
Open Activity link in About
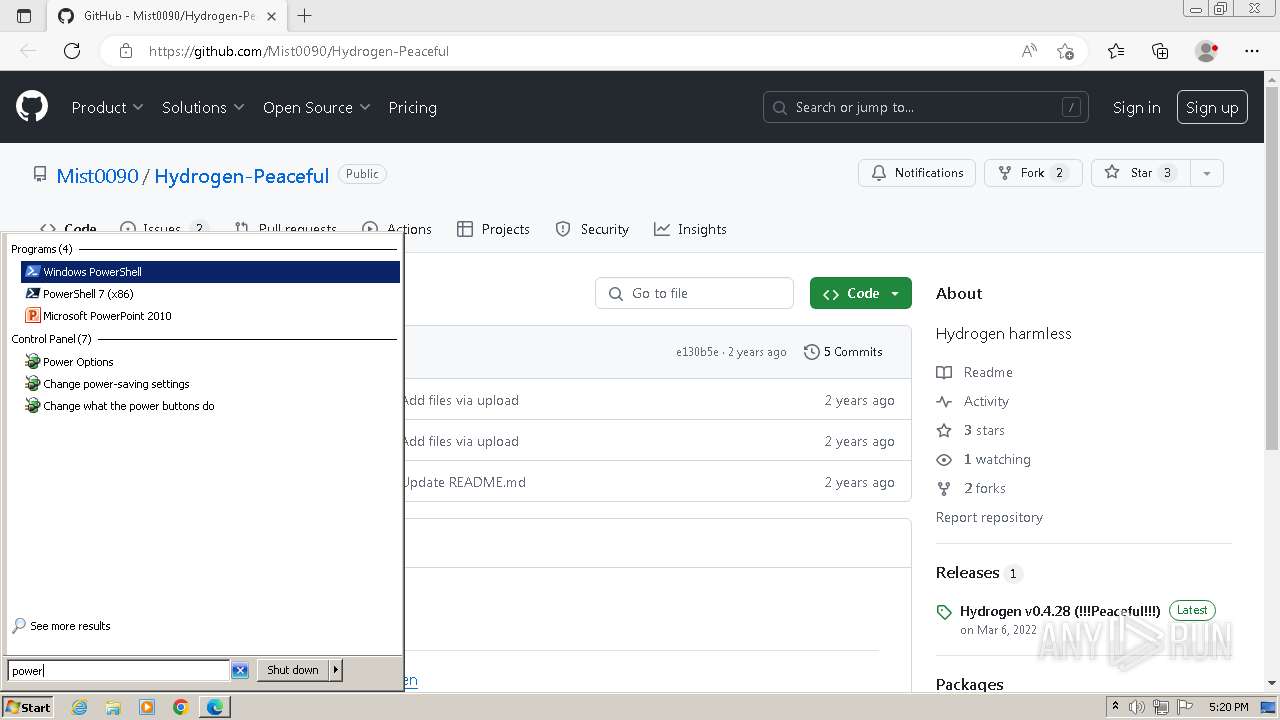click(x=973, y=401)
